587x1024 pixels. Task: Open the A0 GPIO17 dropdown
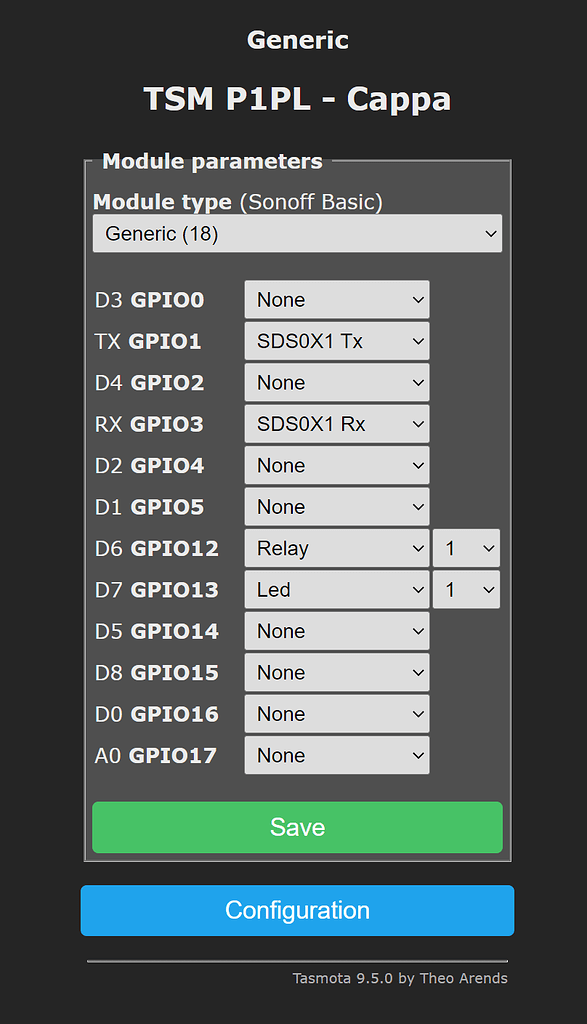(x=337, y=756)
